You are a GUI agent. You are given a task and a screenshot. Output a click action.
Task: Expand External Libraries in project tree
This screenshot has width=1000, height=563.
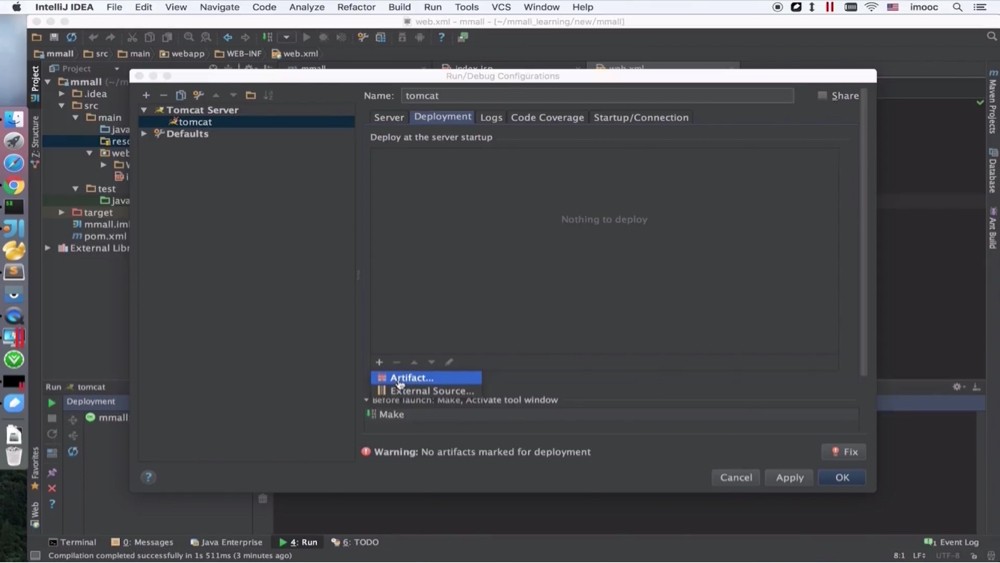coord(48,248)
